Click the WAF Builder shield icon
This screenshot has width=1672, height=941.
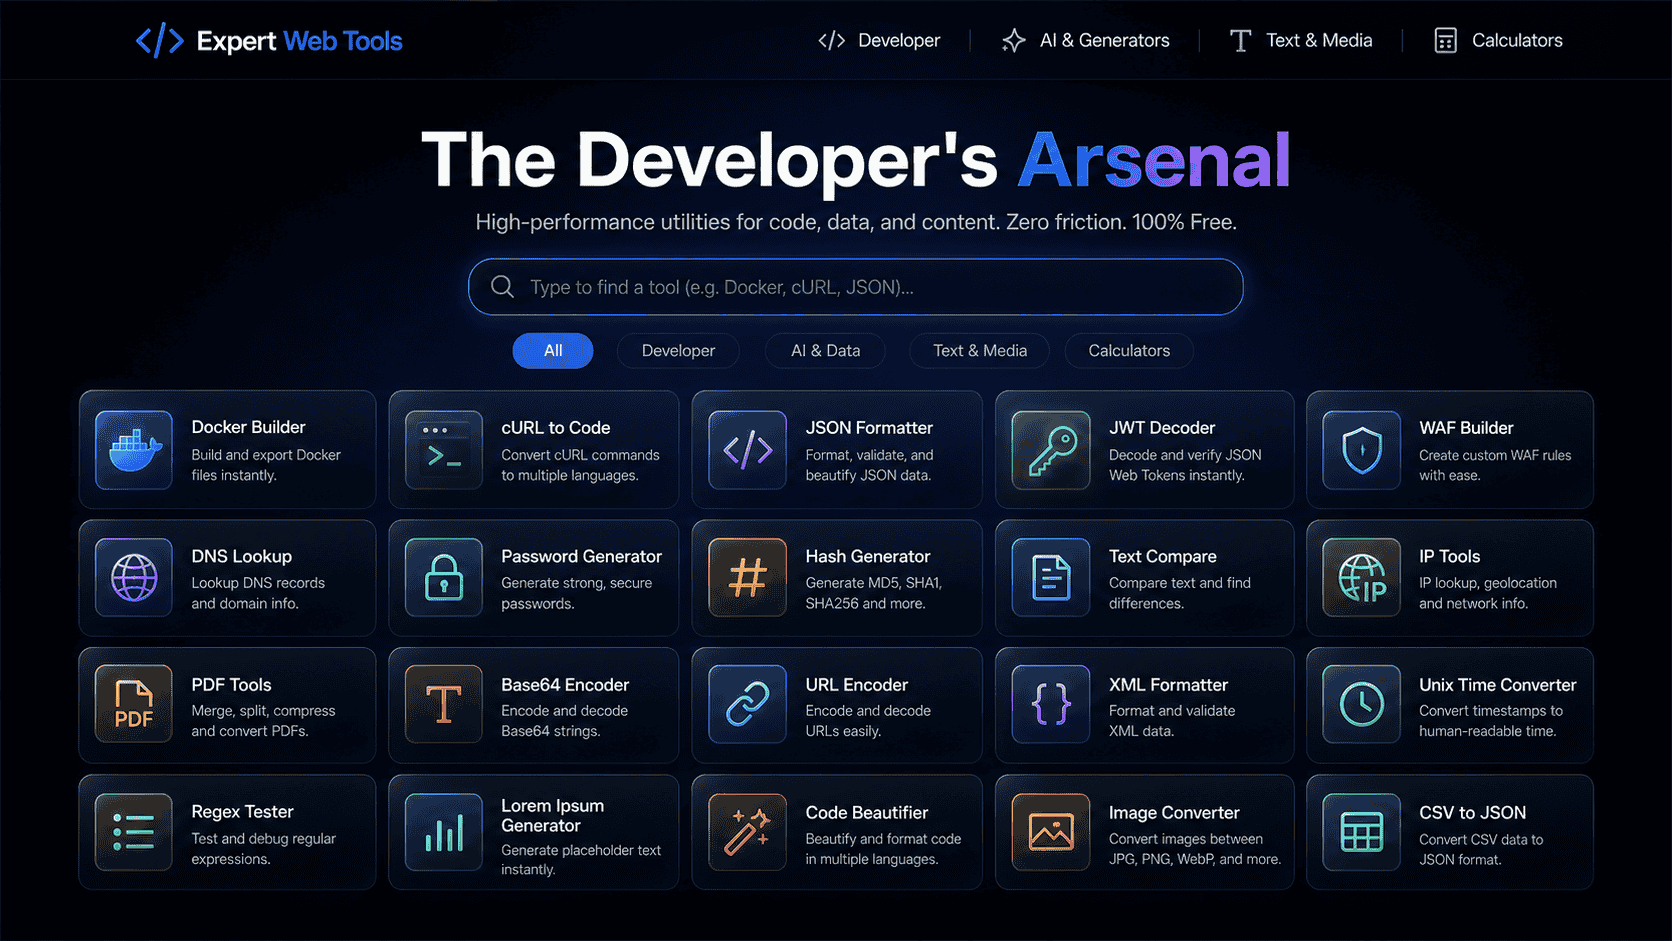1362,450
